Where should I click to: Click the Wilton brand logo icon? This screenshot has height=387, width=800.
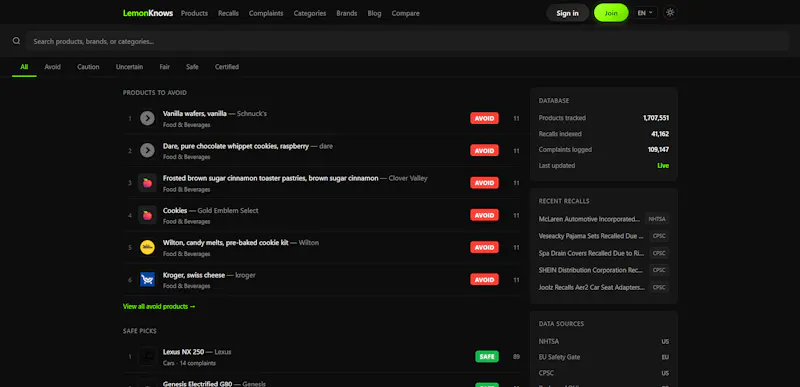click(x=147, y=247)
